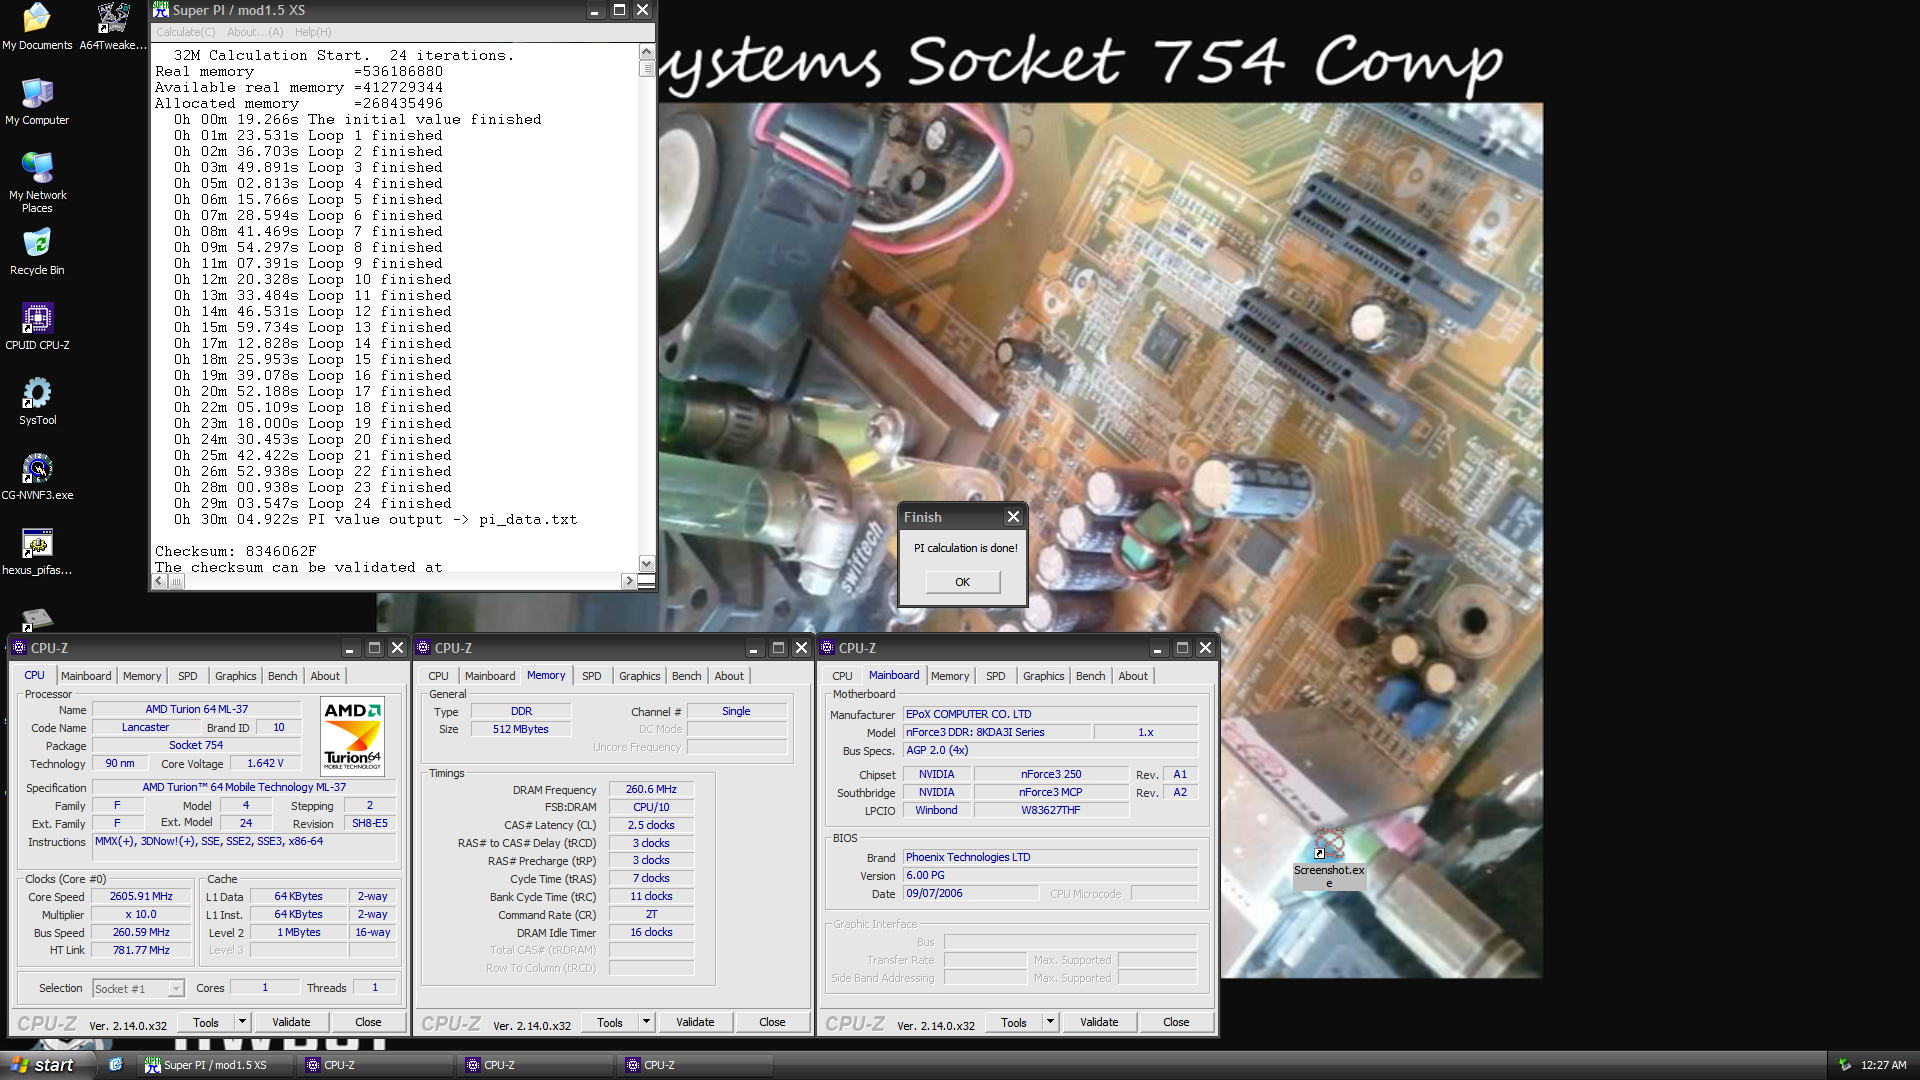Open About menu in Super PI
Image resolution: width=1920 pixels, height=1080 pixels.
255,32
